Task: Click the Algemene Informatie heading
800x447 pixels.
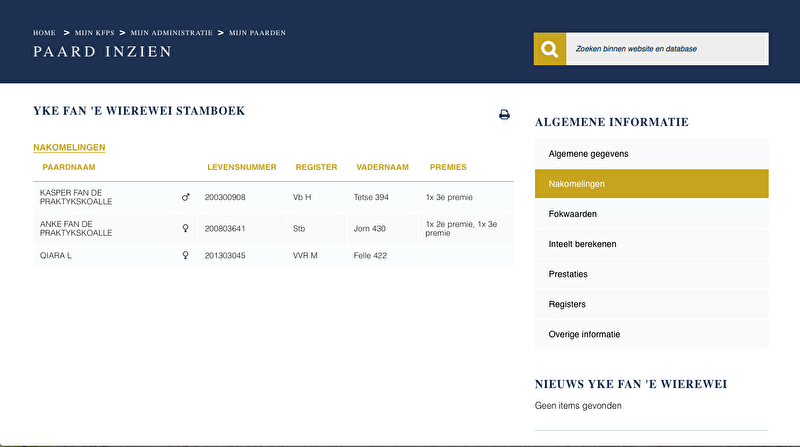Action: tap(612, 122)
